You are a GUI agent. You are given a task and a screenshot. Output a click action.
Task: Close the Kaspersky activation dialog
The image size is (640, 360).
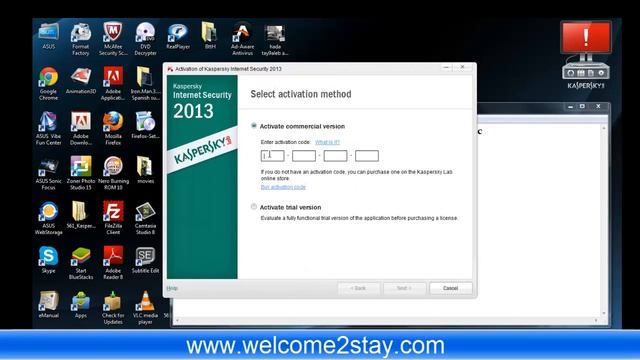tap(462, 67)
